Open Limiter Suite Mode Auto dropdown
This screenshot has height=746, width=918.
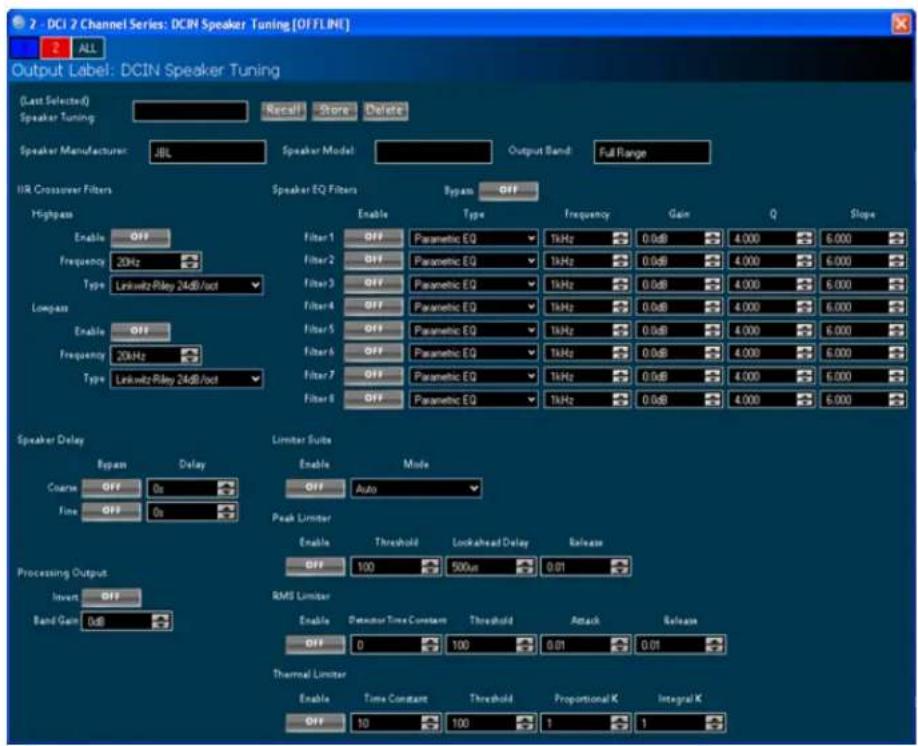[416, 488]
